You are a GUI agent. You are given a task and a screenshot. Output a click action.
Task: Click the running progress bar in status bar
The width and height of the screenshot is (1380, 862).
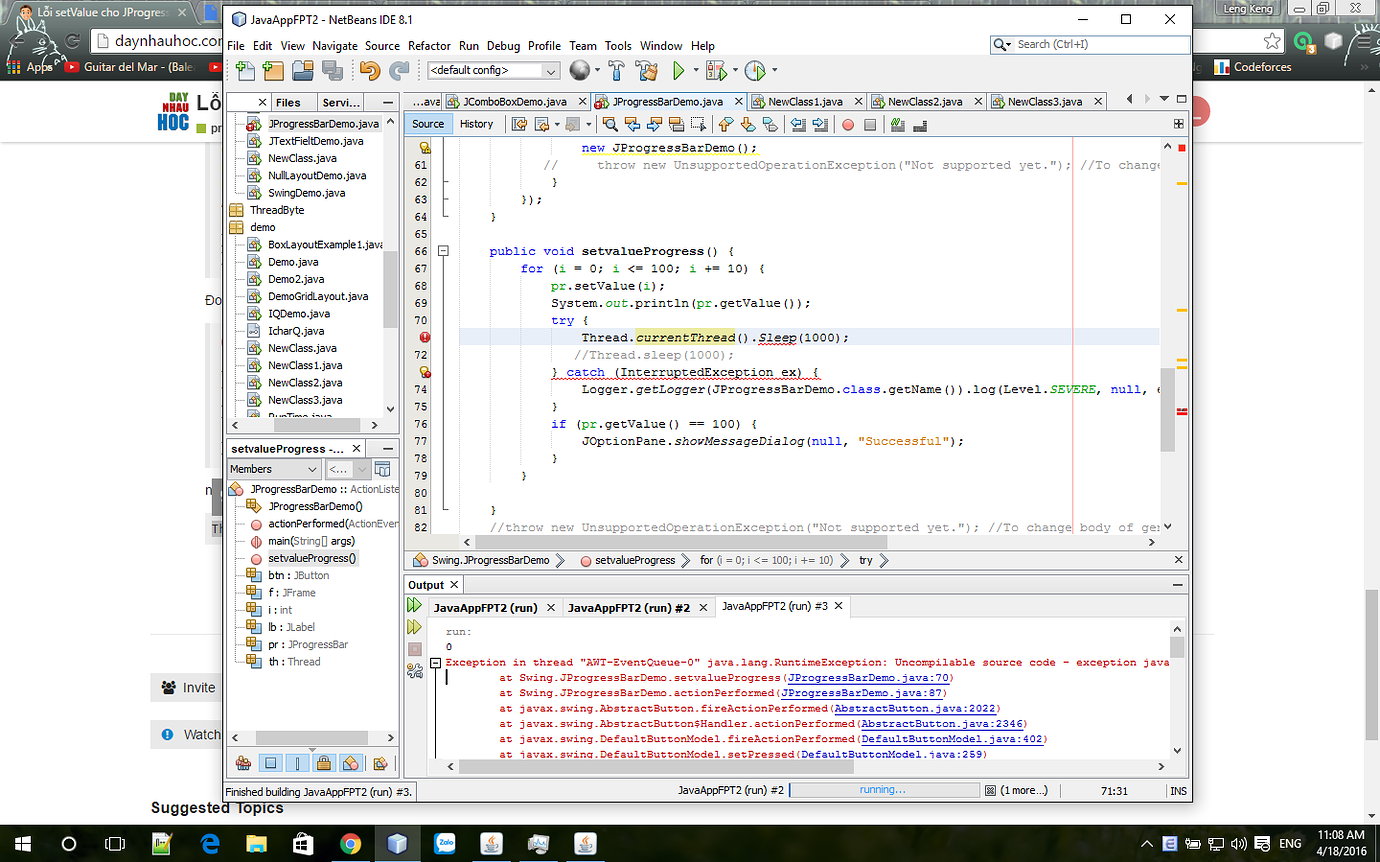point(883,790)
